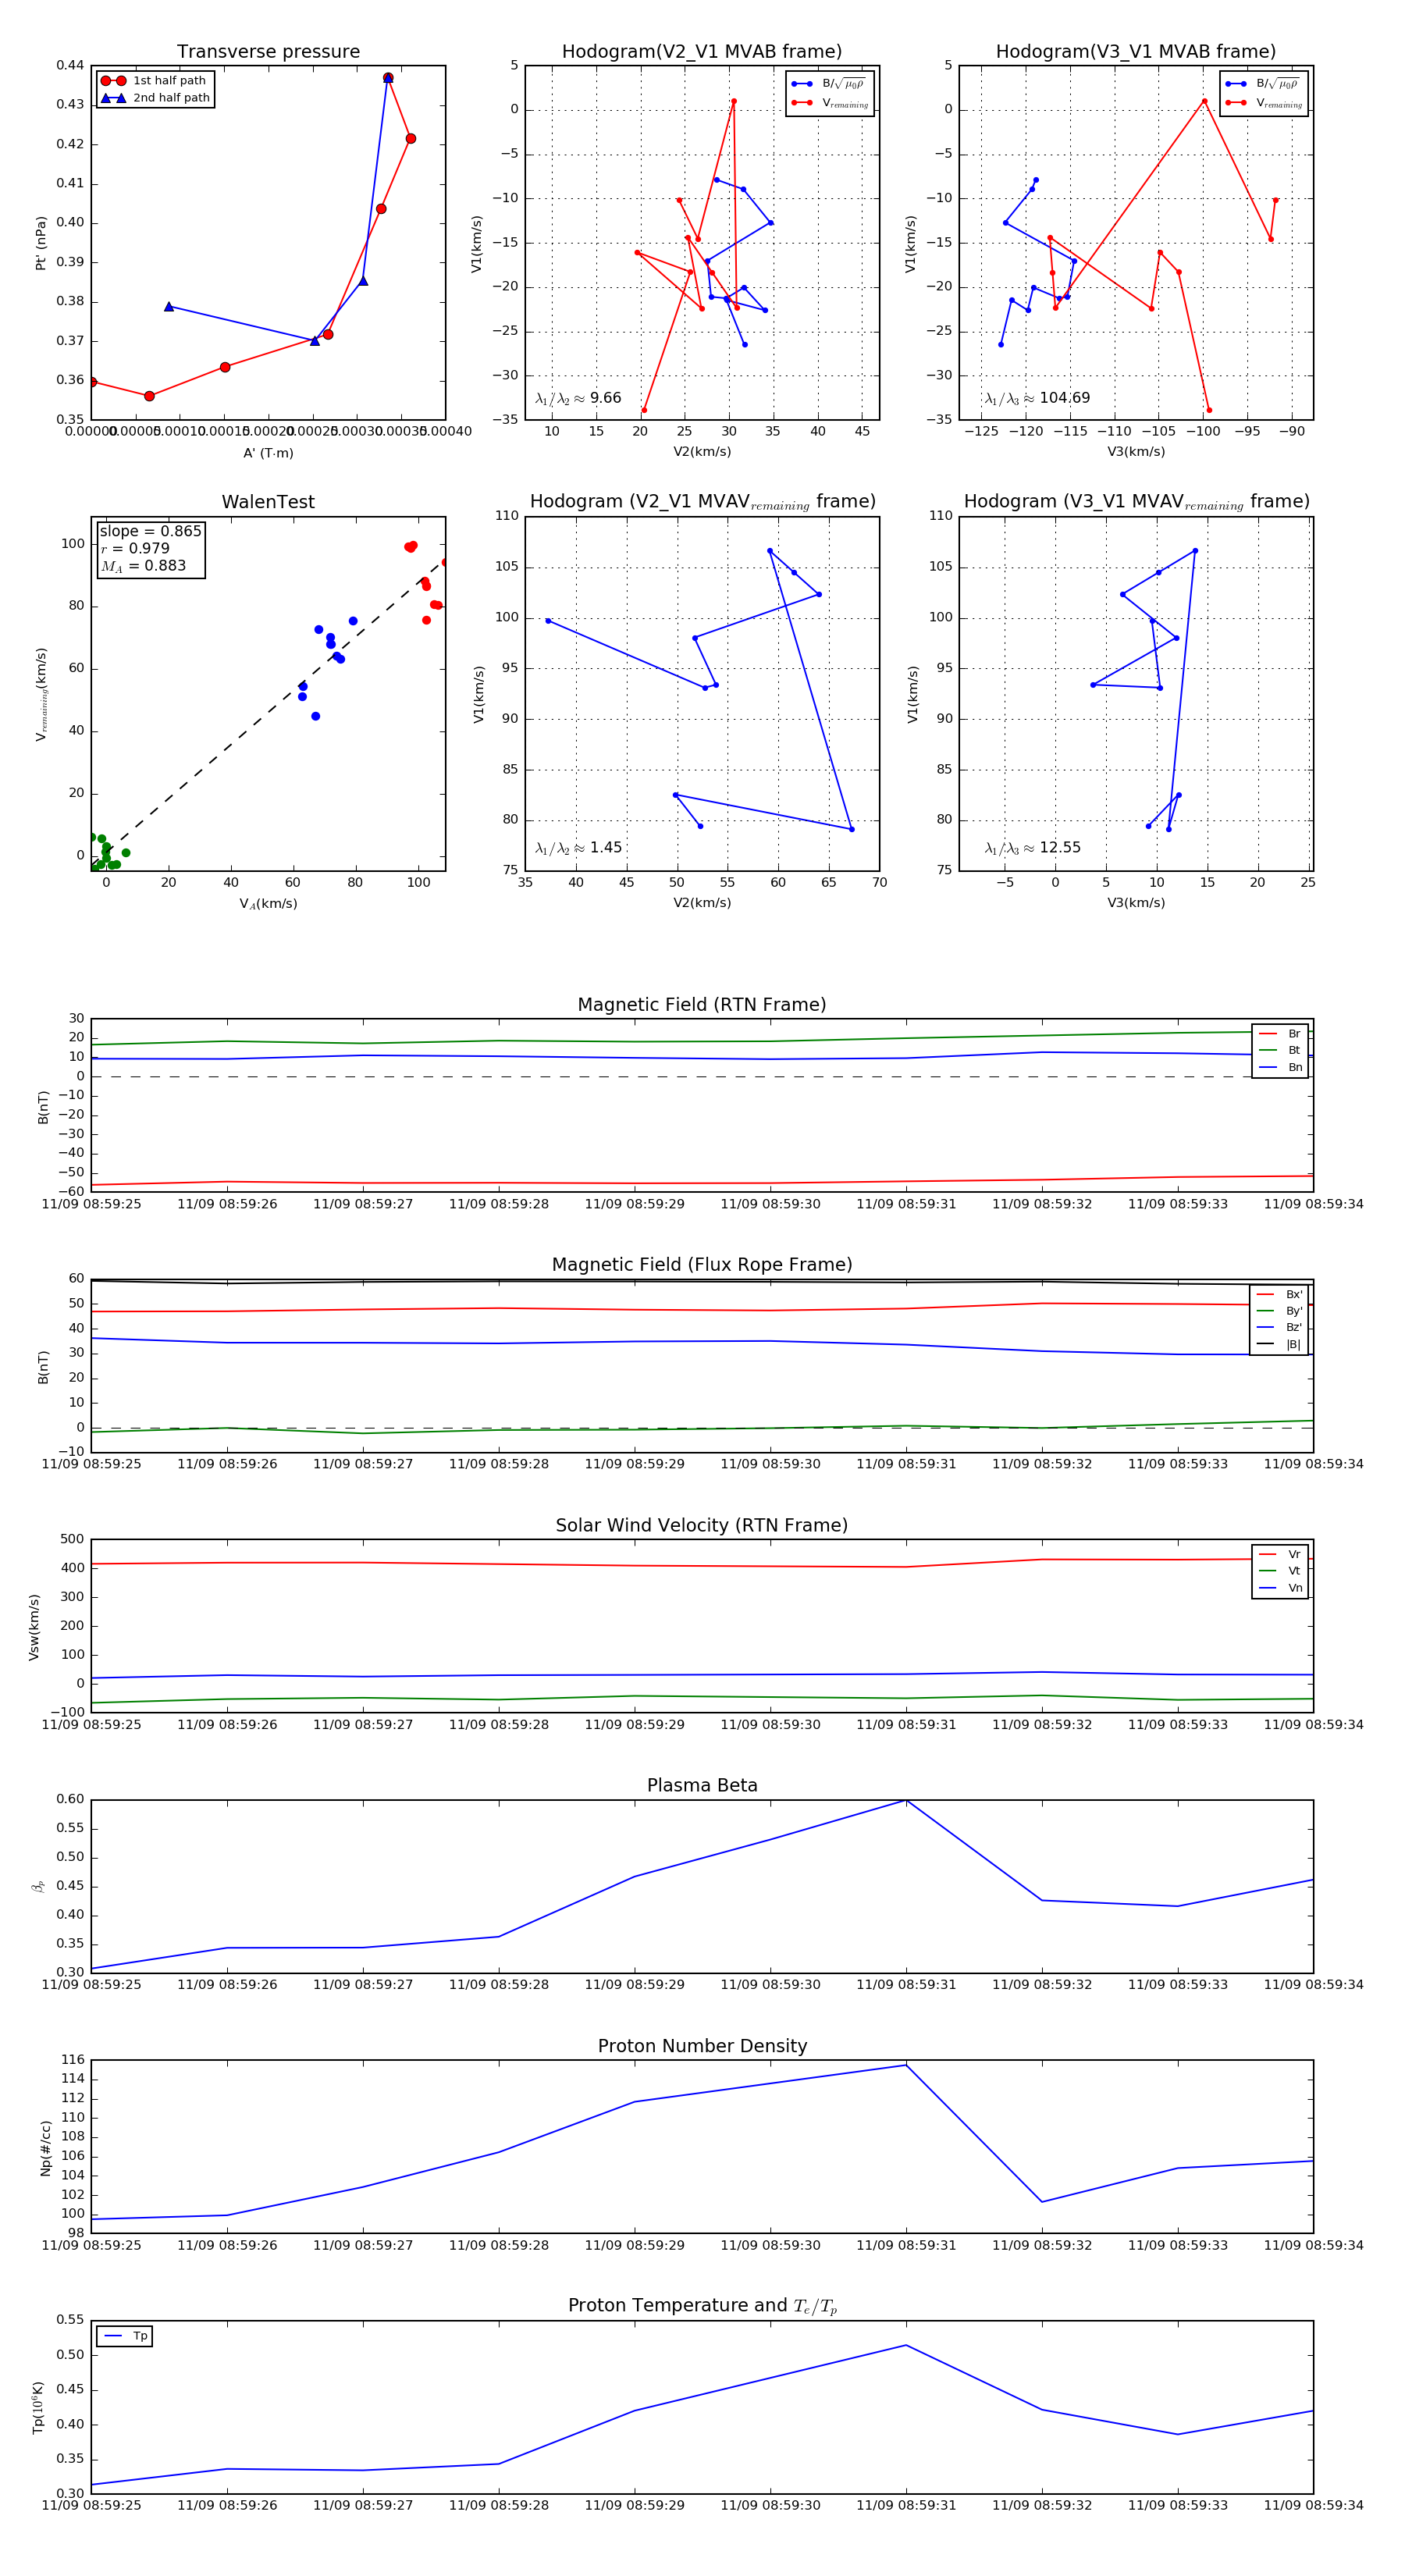Click the V3_V1 MVAV remaining frame hodogram title
The height and width of the screenshot is (2576, 1405).
tap(1136, 502)
